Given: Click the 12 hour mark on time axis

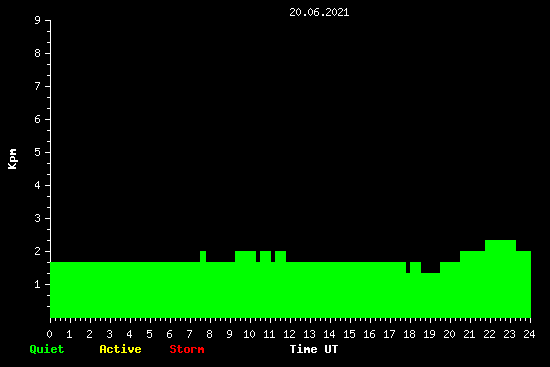Looking at the screenshot, I should [289, 334].
